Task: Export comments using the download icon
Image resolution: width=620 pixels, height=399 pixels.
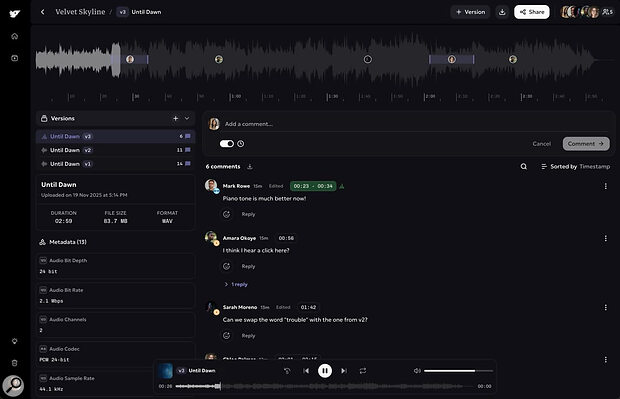Action: click(x=250, y=166)
